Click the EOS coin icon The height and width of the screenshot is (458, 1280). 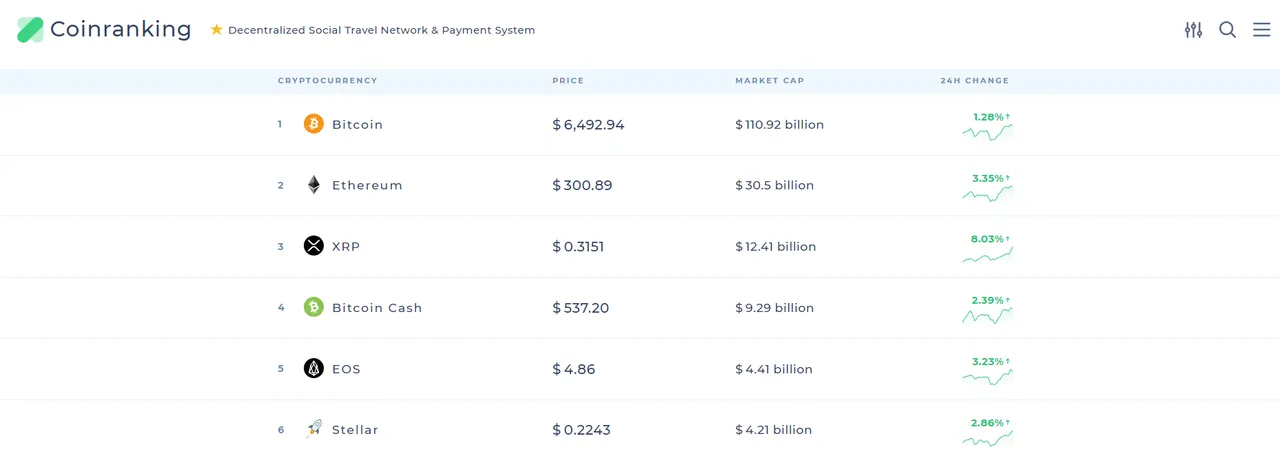(x=314, y=368)
